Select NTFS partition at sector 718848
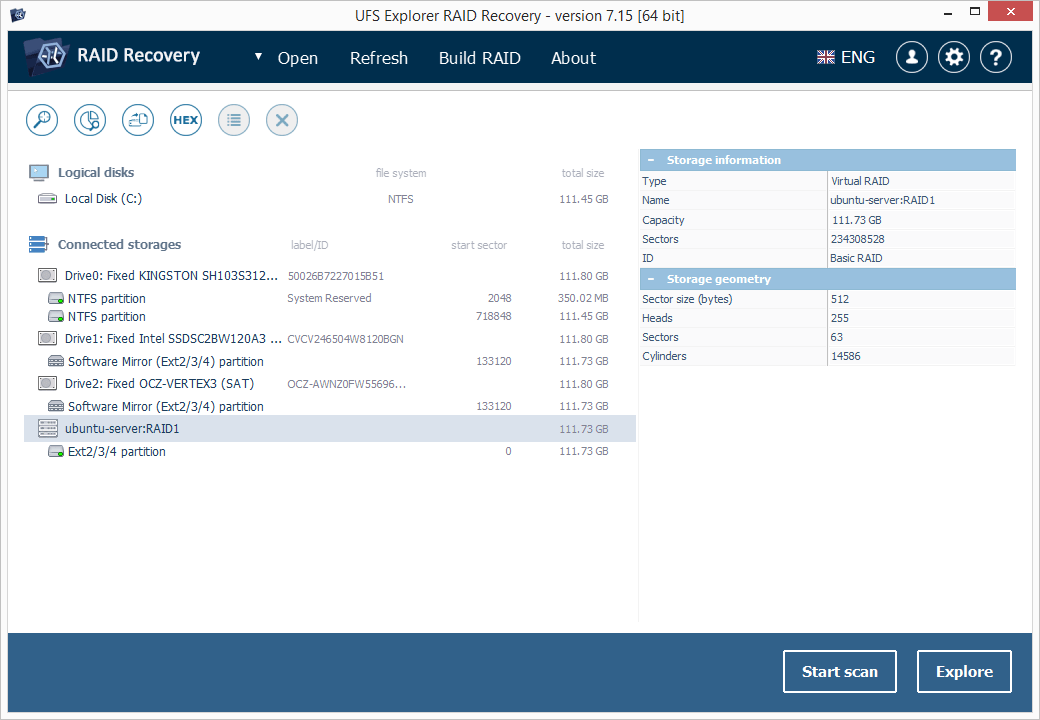 (330, 316)
